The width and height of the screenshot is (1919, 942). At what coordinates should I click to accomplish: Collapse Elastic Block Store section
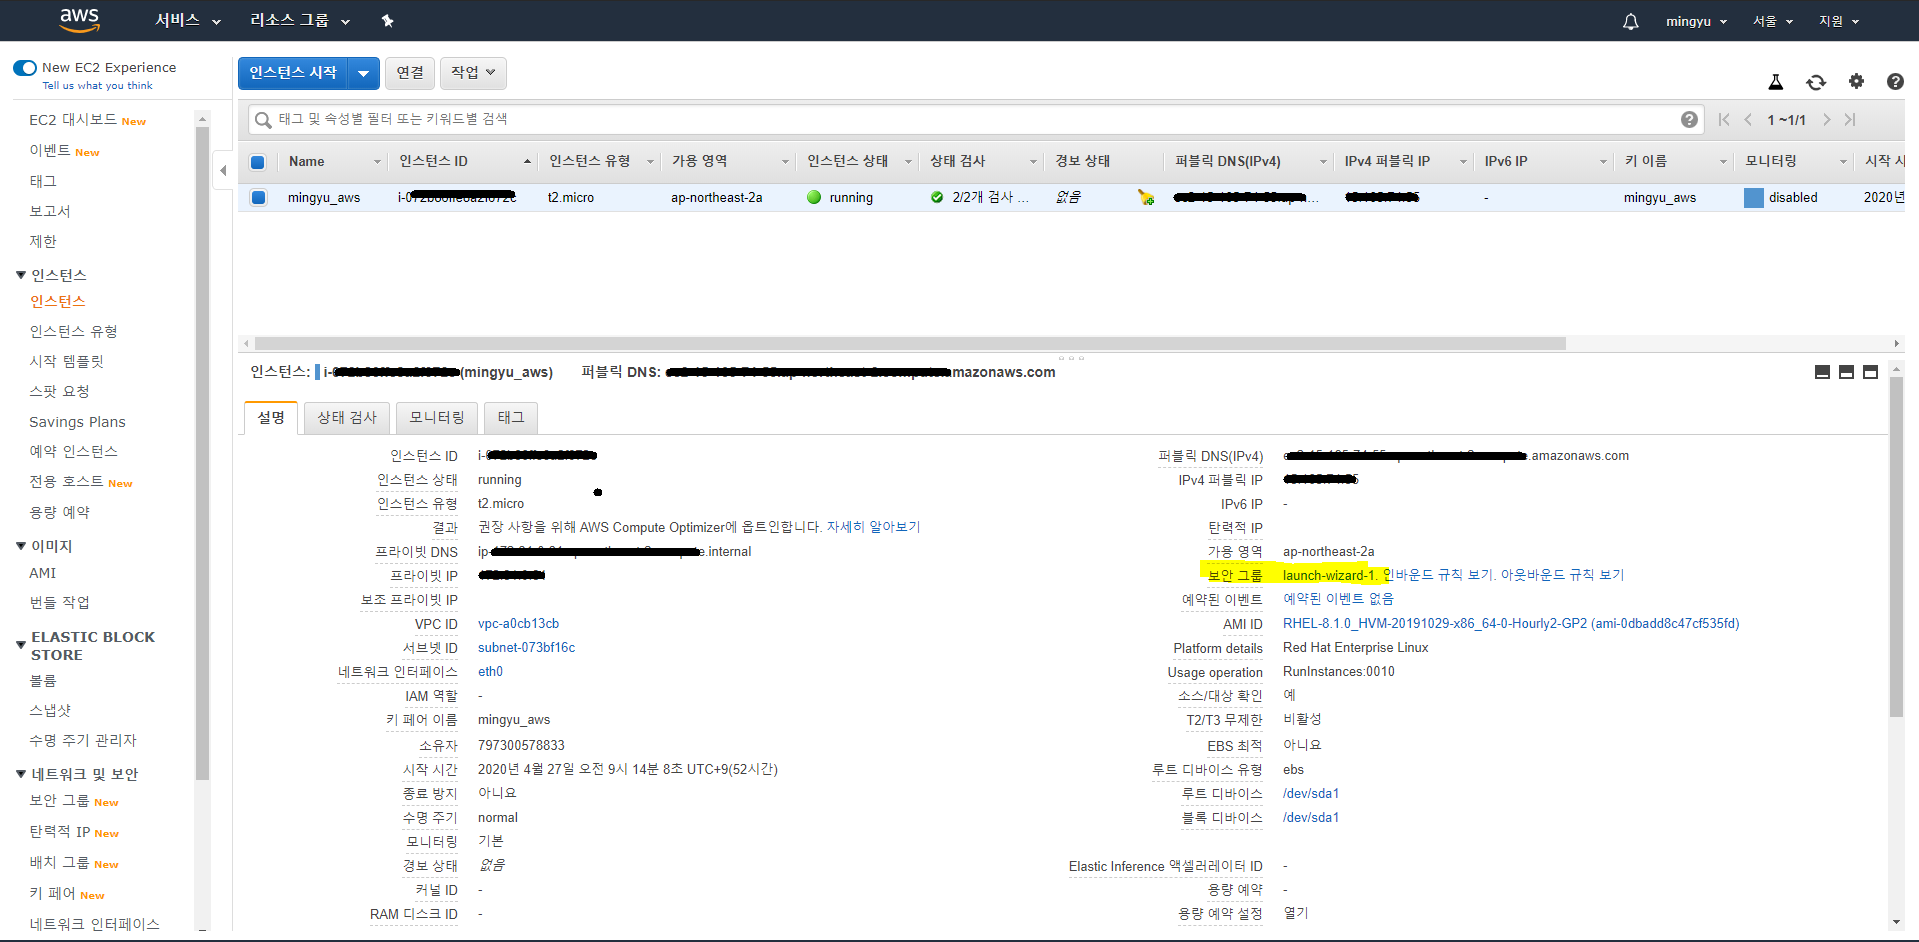click(21, 646)
